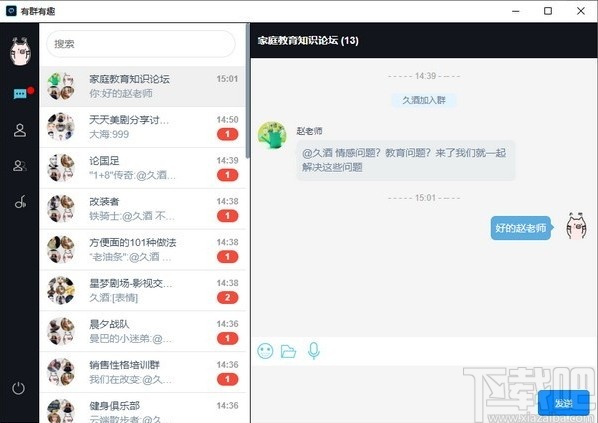The height and width of the screenshot is (423, 598).
Task: Click the sender name 赵老师
Action: coord(309,131)
